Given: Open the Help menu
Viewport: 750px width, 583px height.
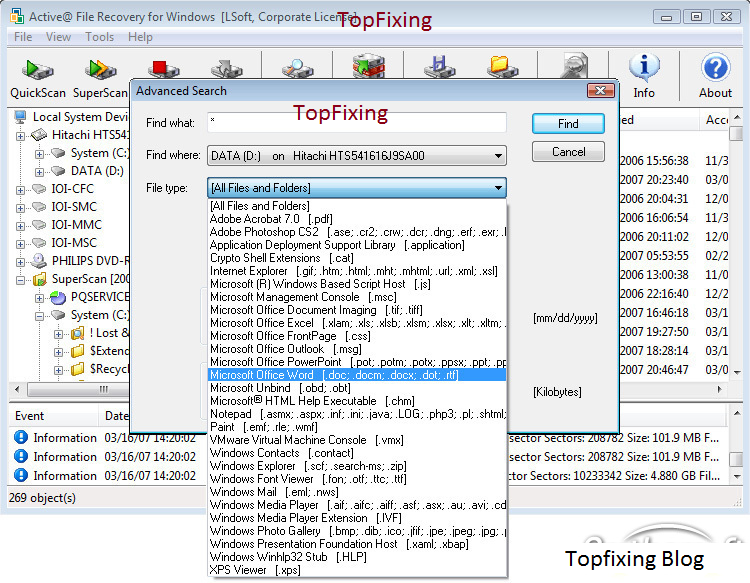Looking at the screenshot, I should 140,37.
